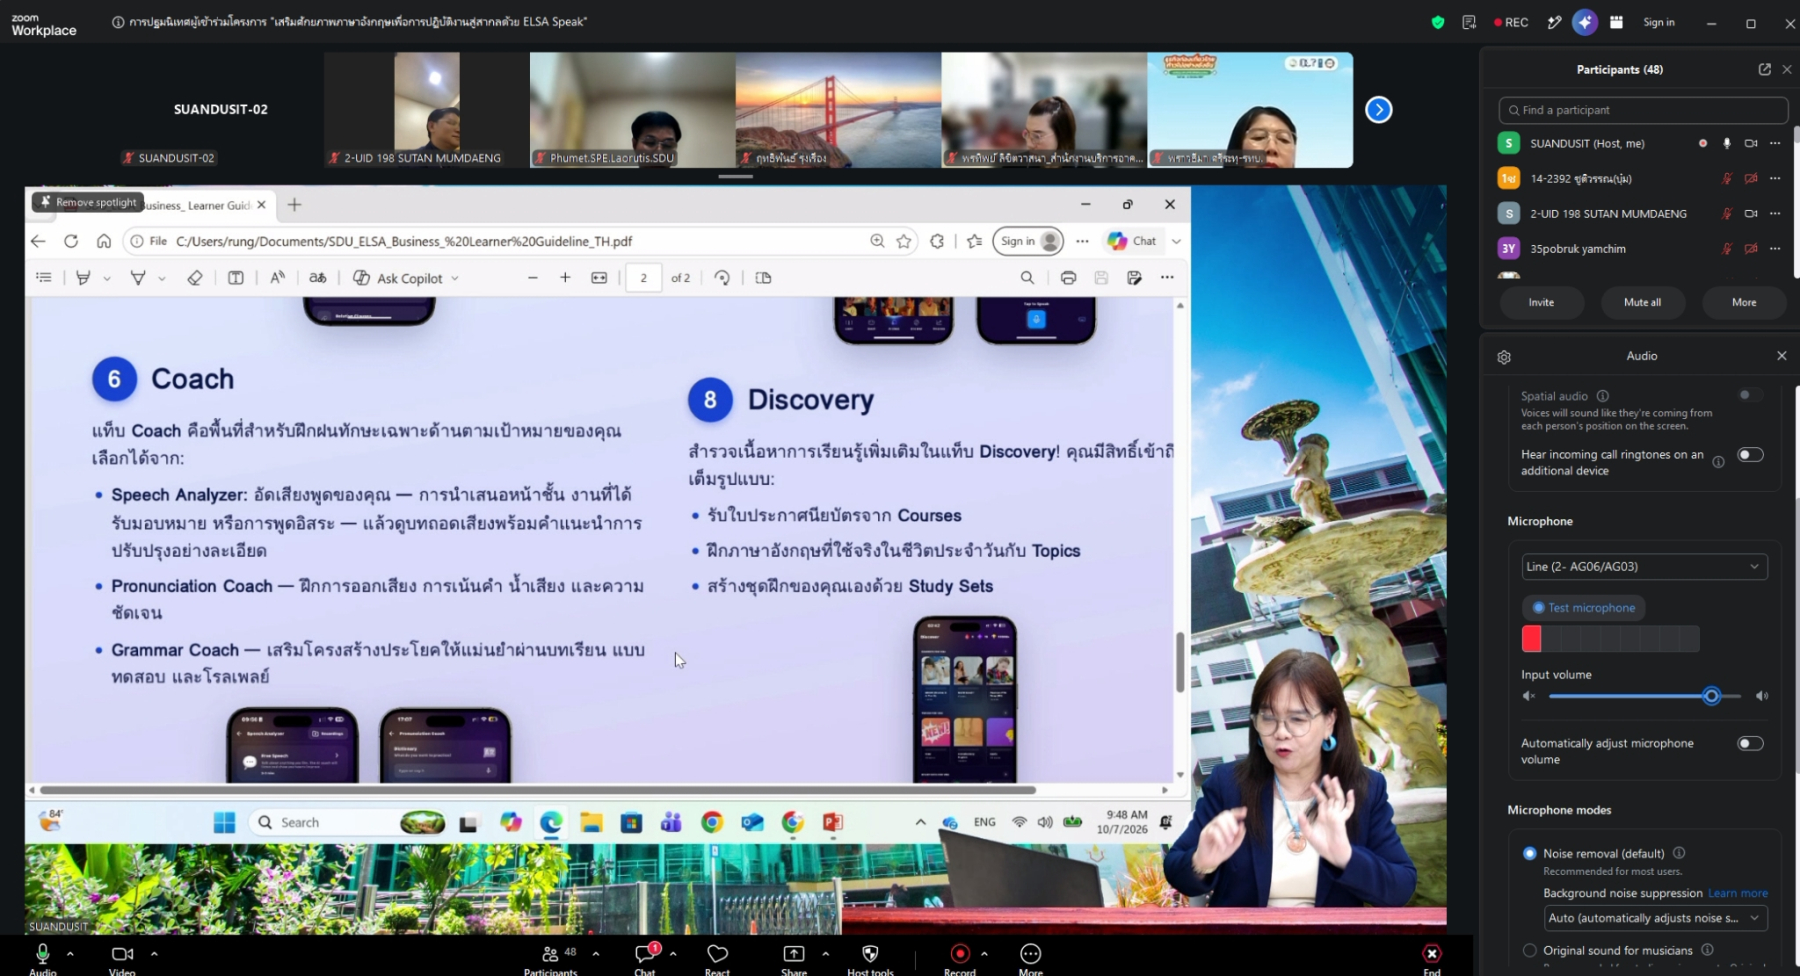Screen dimensions: 1800x976
Task: Toggle Spatial audio switch
Action: (1750, 395)
